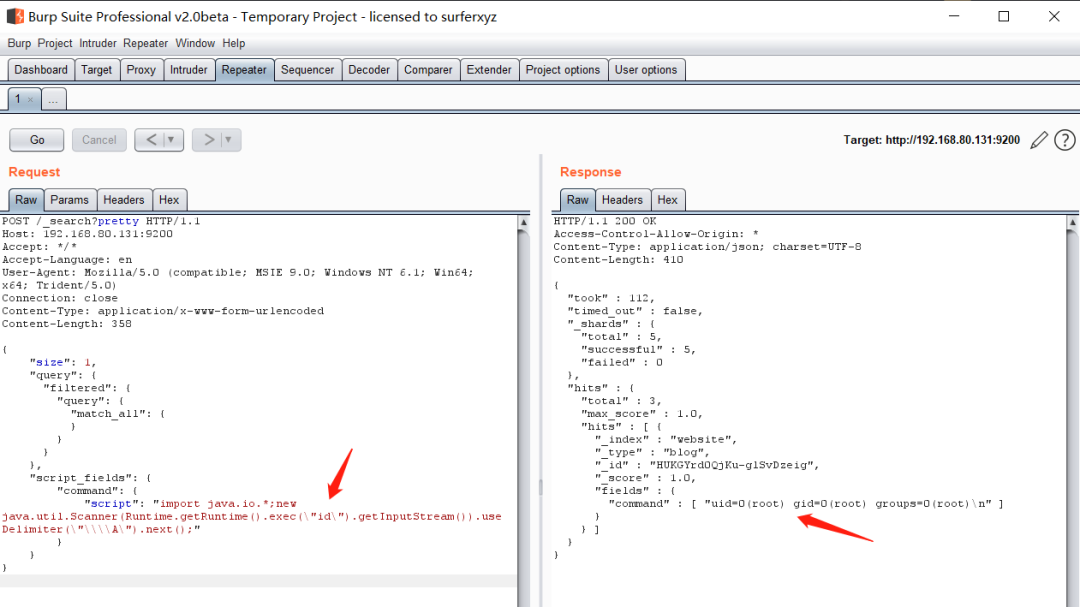Click the "_id" value line in response

point(707,465)
